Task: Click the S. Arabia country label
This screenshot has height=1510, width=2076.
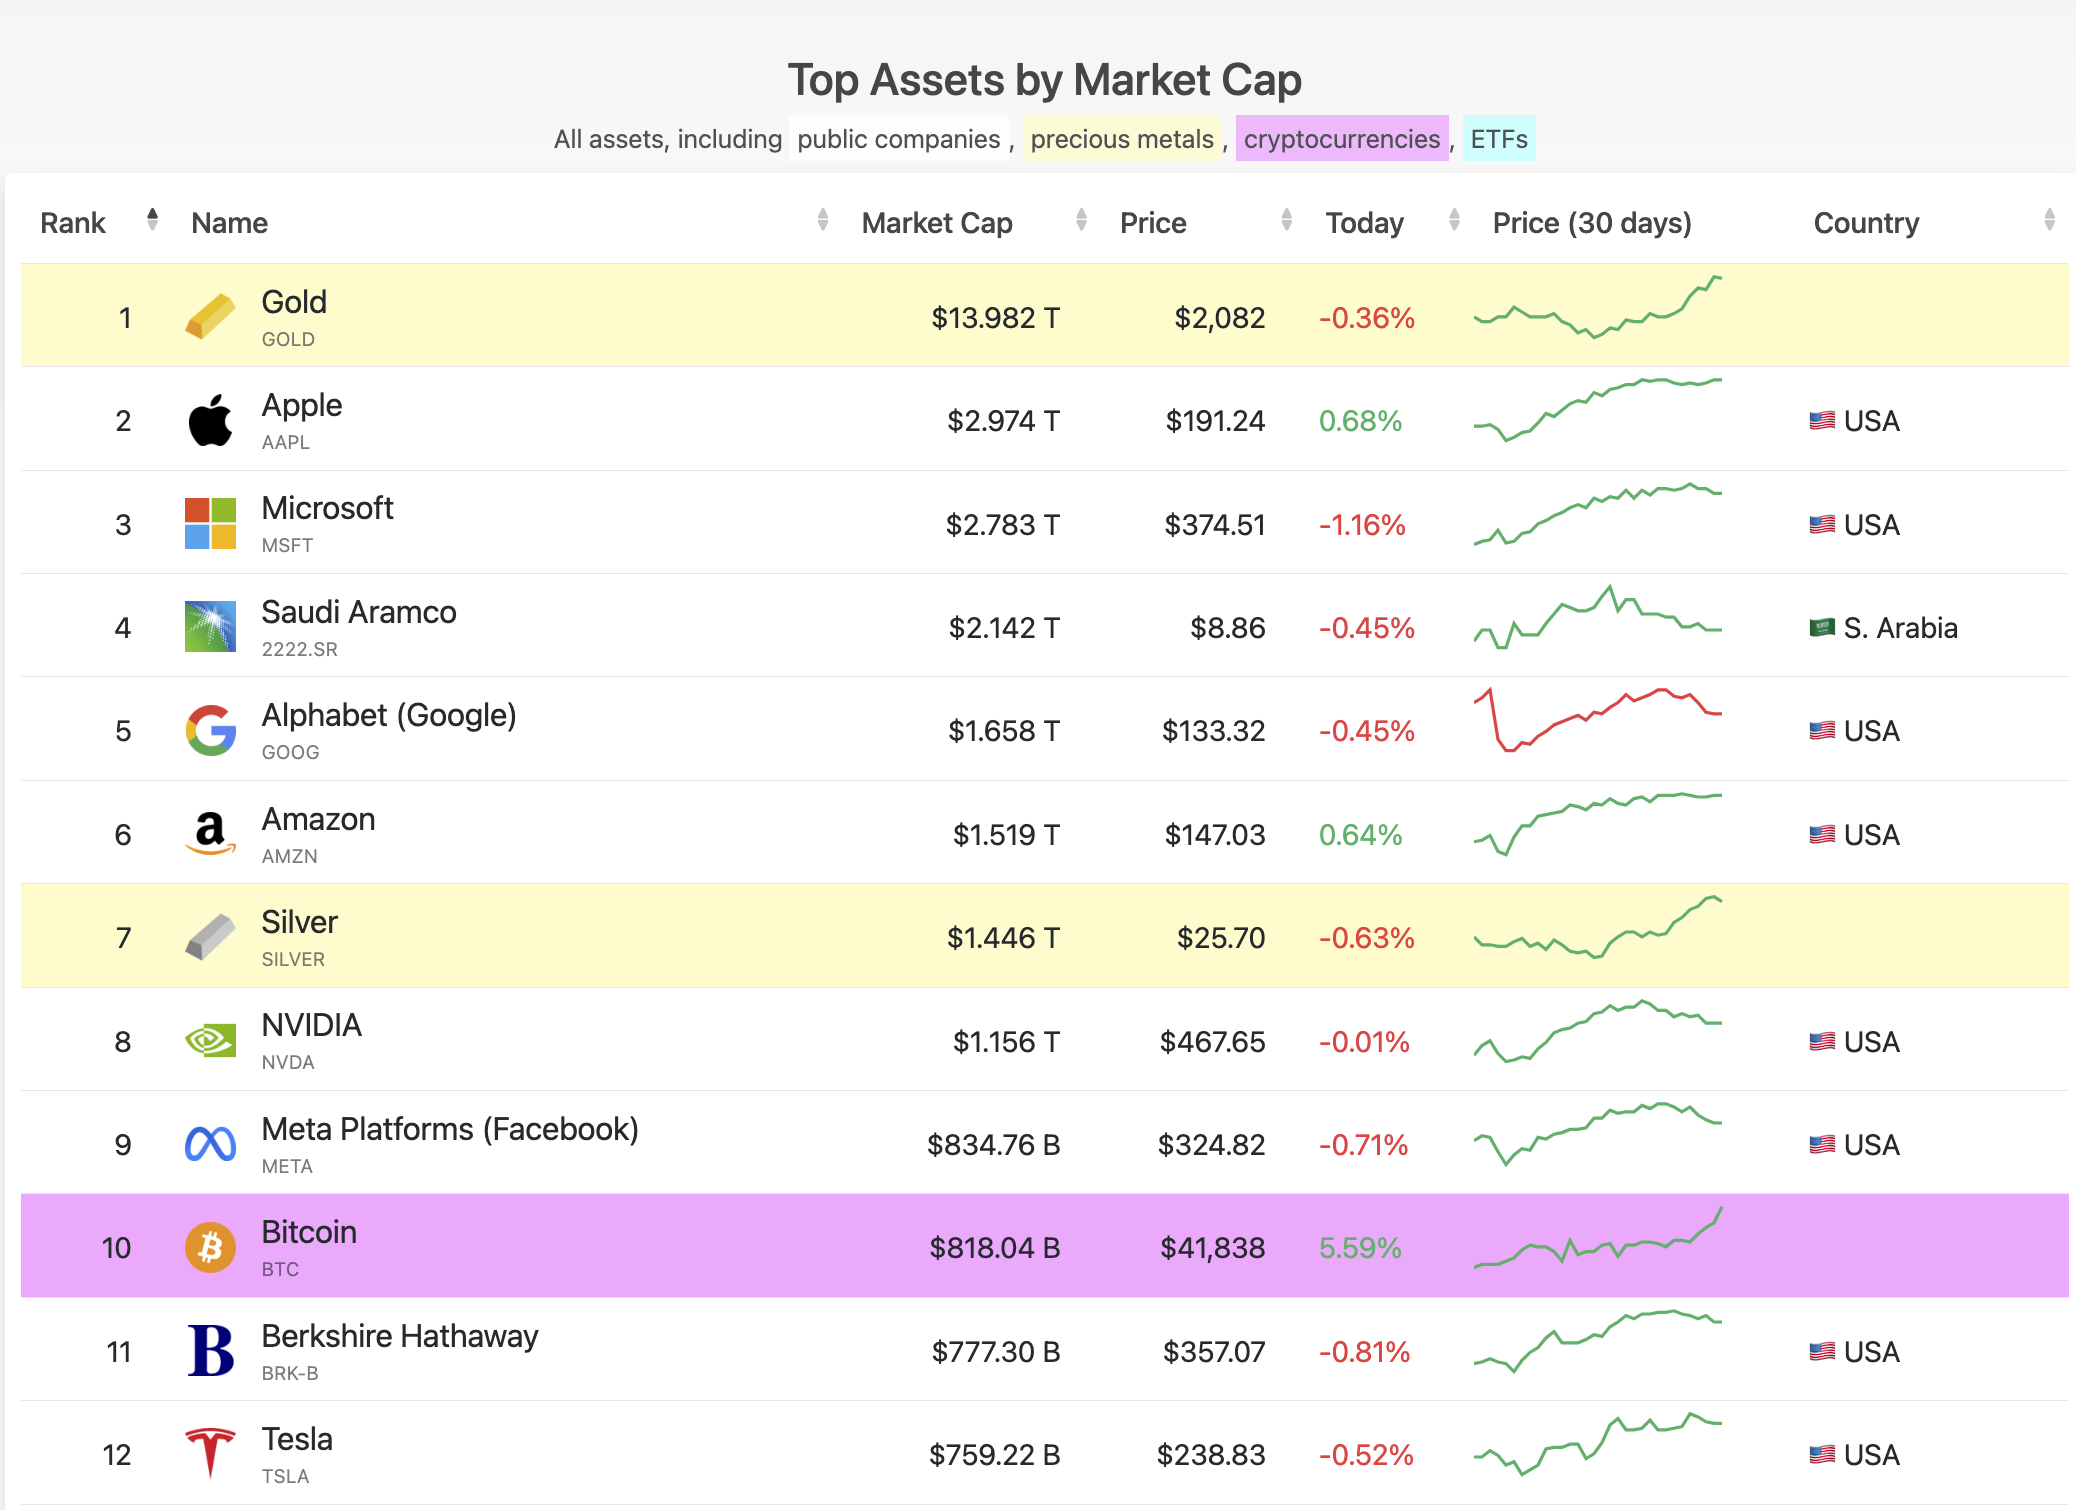Action: point(1900,628)
